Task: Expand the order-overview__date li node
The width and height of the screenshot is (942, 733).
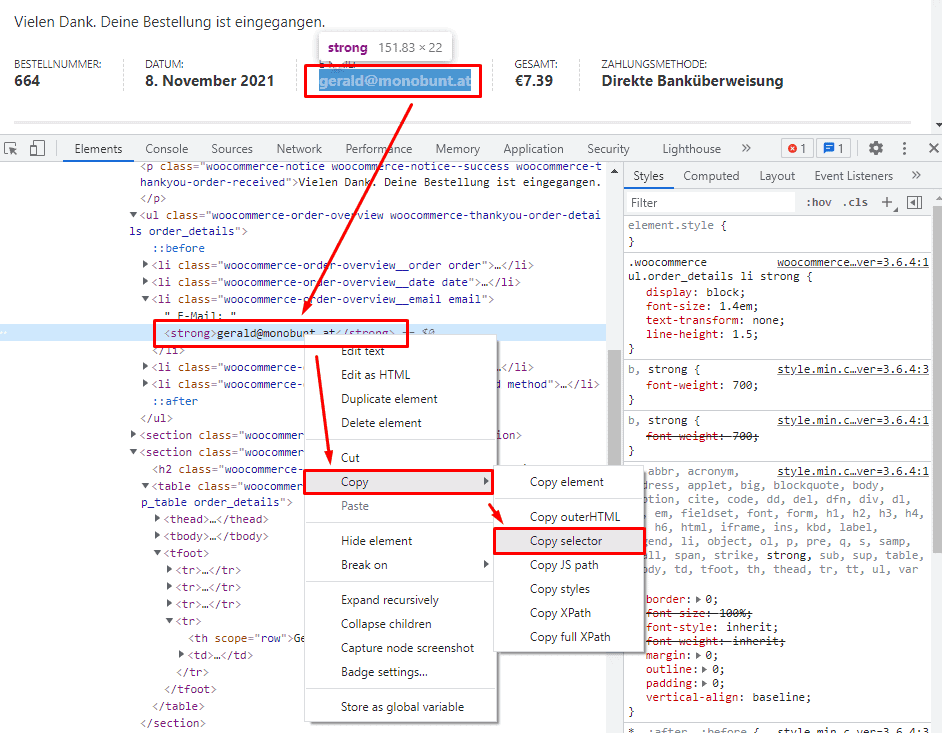Action: point(145,281)
